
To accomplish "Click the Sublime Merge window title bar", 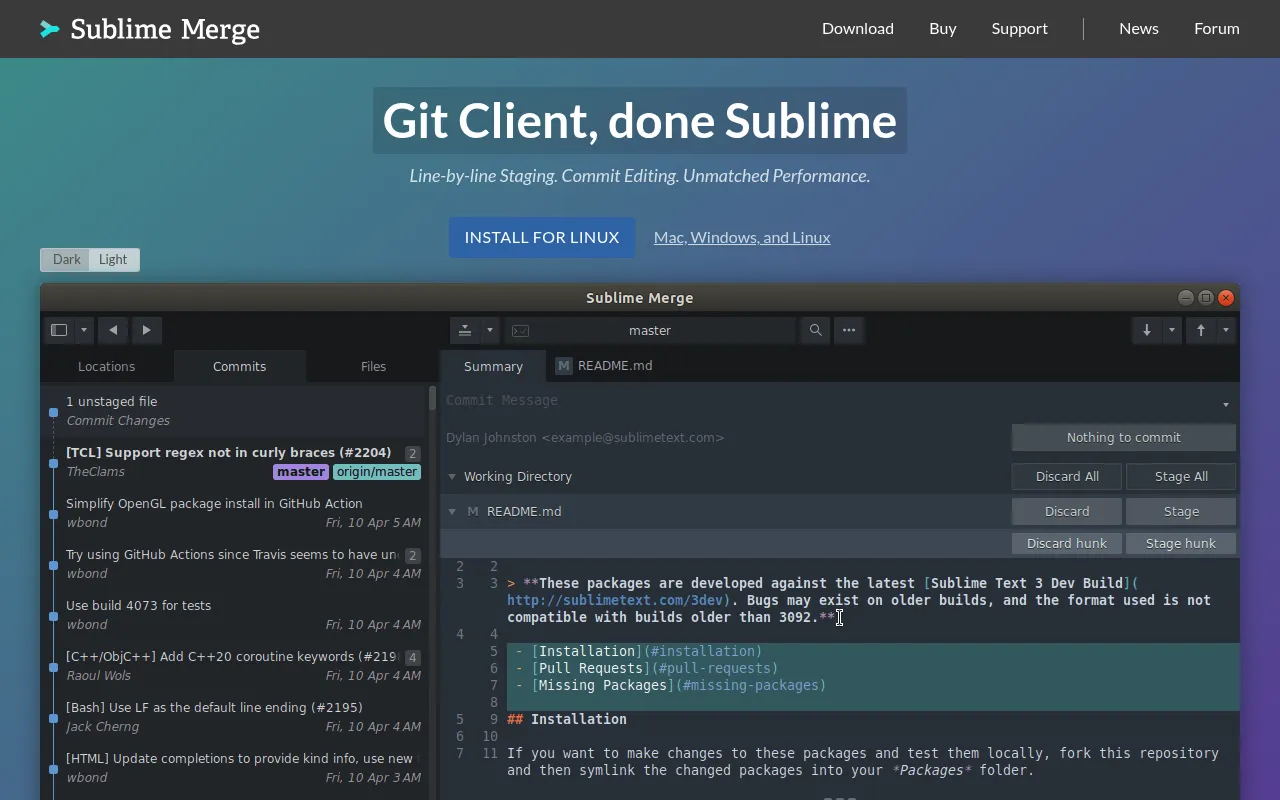I will 640,297.
